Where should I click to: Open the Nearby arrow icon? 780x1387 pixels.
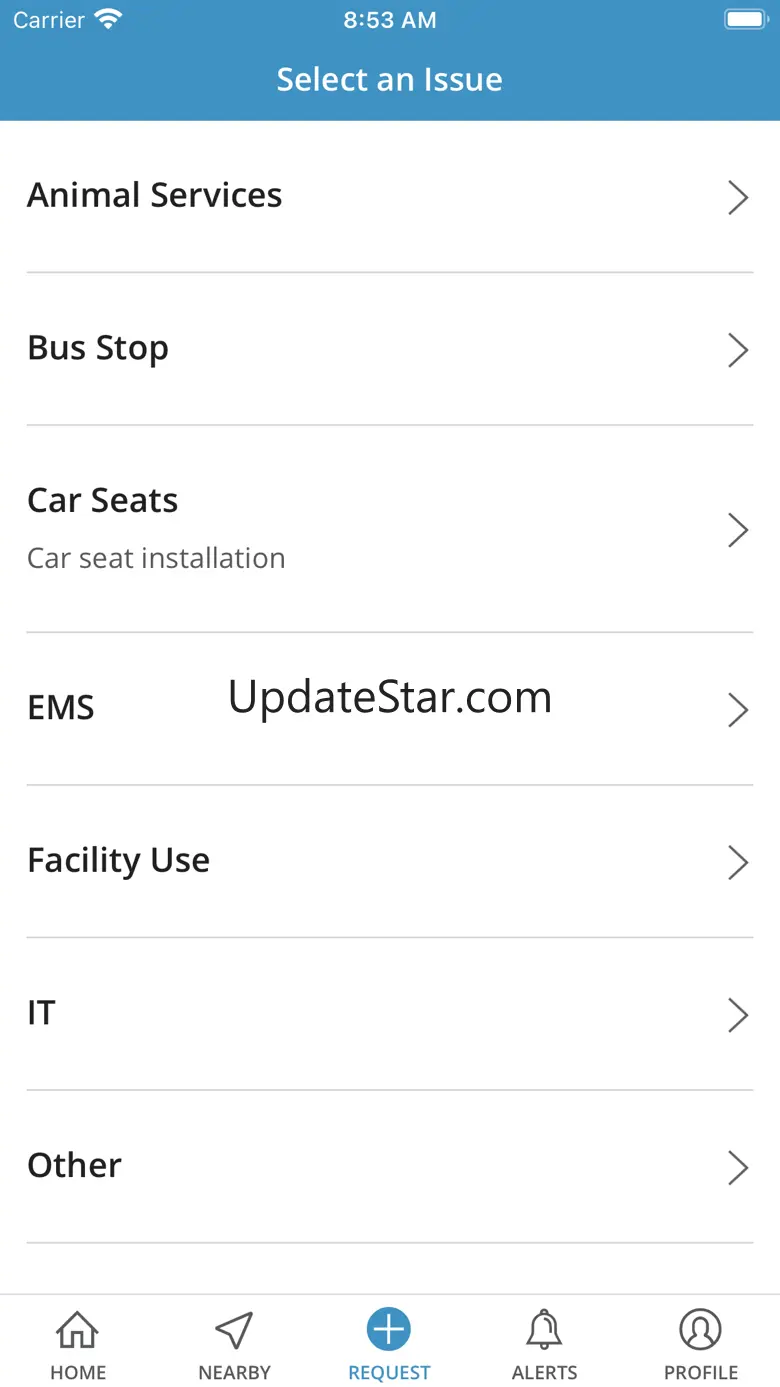tap(234, 1331)
